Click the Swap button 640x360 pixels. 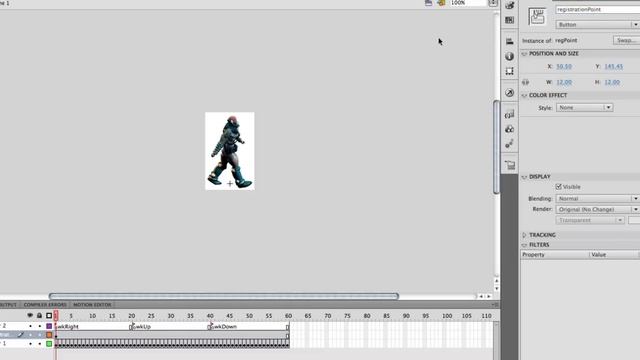pos(626,40)
